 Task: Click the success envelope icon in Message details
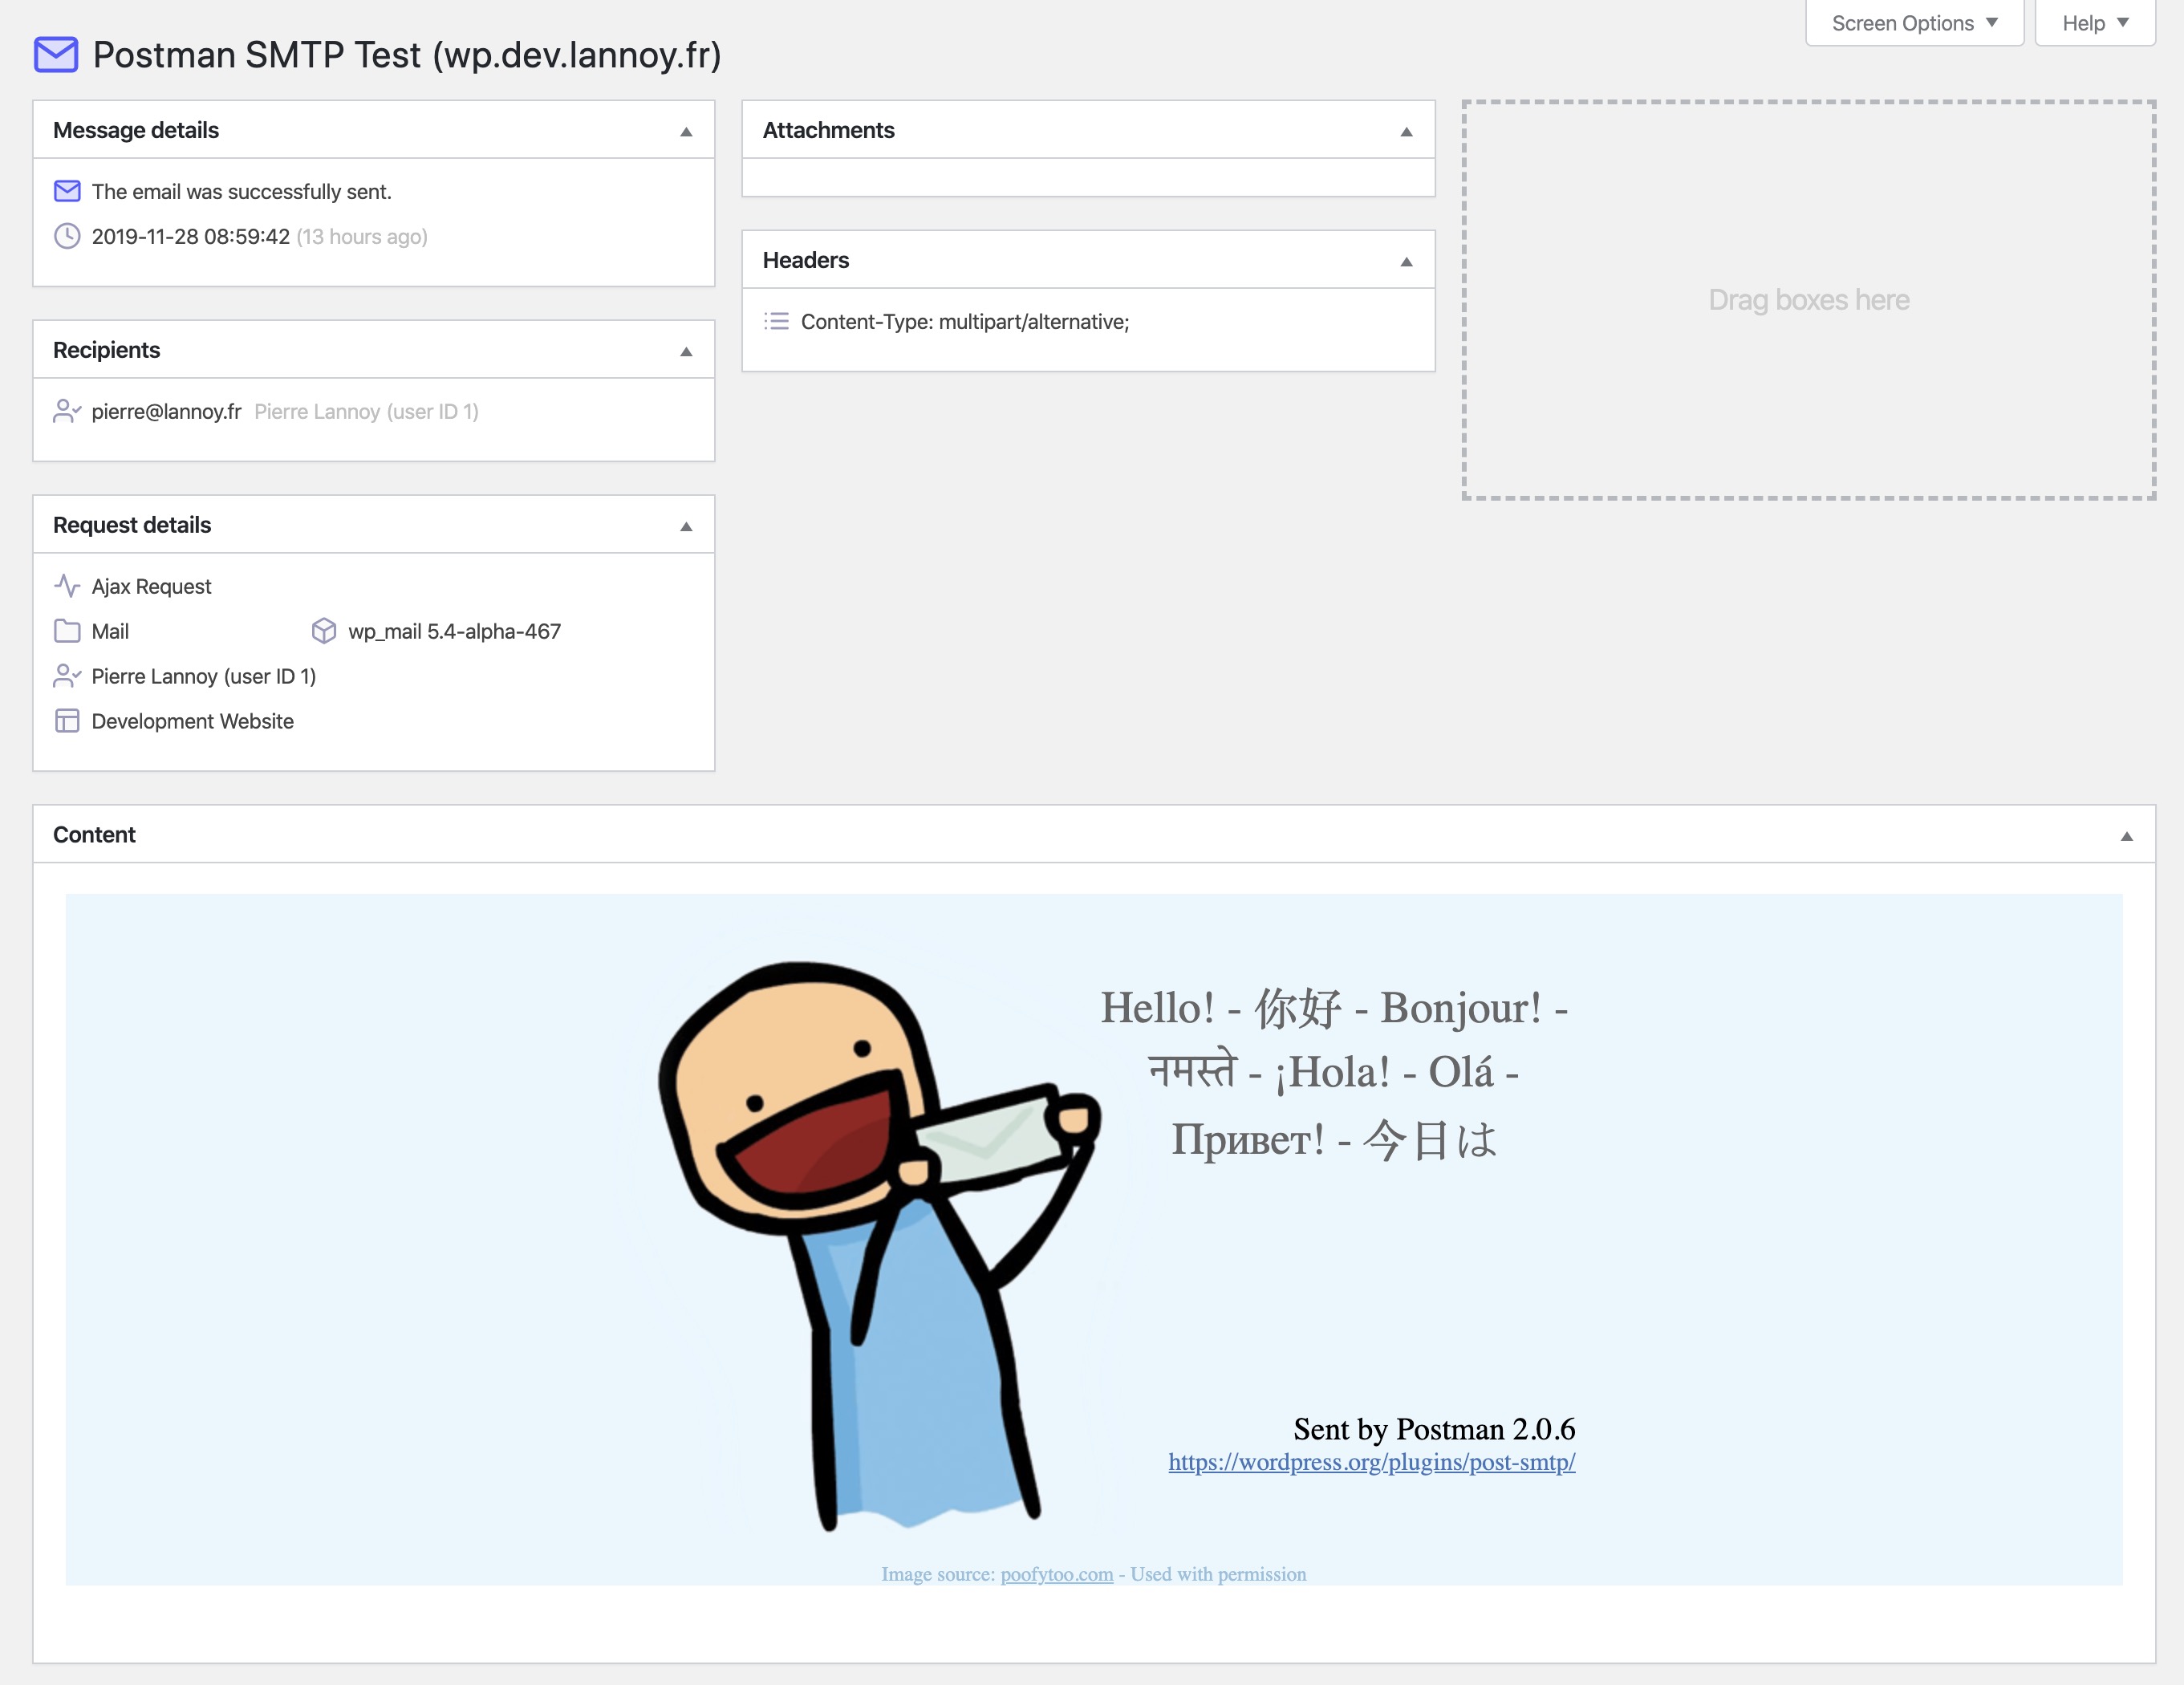(x=67, y=190)
